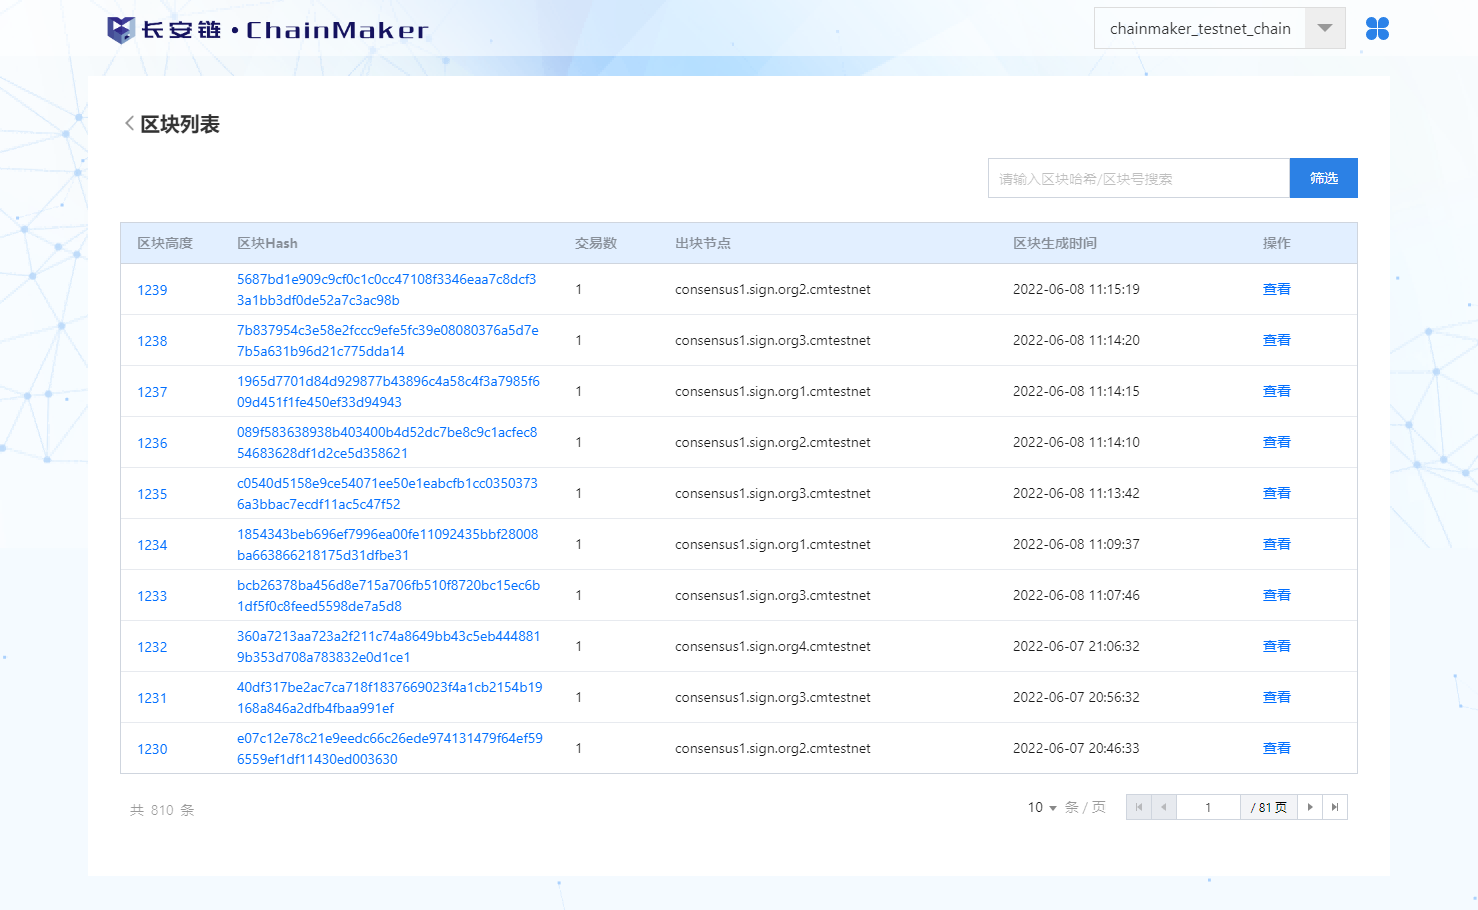Viewport: 1478px width, 910px height.
Task: Open block height 1239 link
Action: [x=152, y=290]
